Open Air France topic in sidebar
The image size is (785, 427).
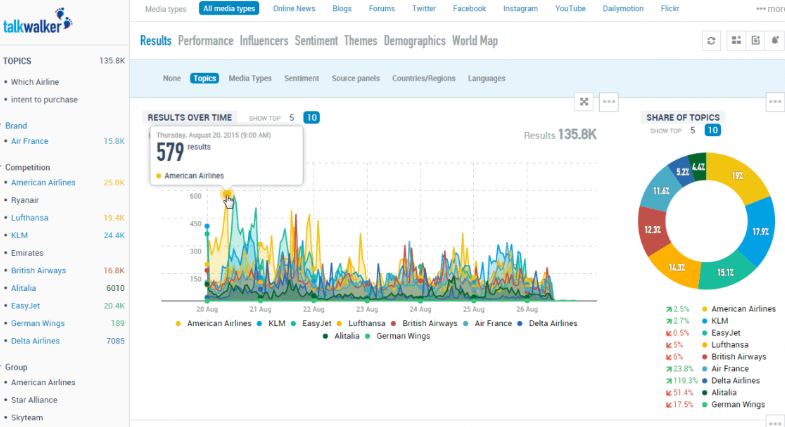pyautogui.click(x=30, y=141)
